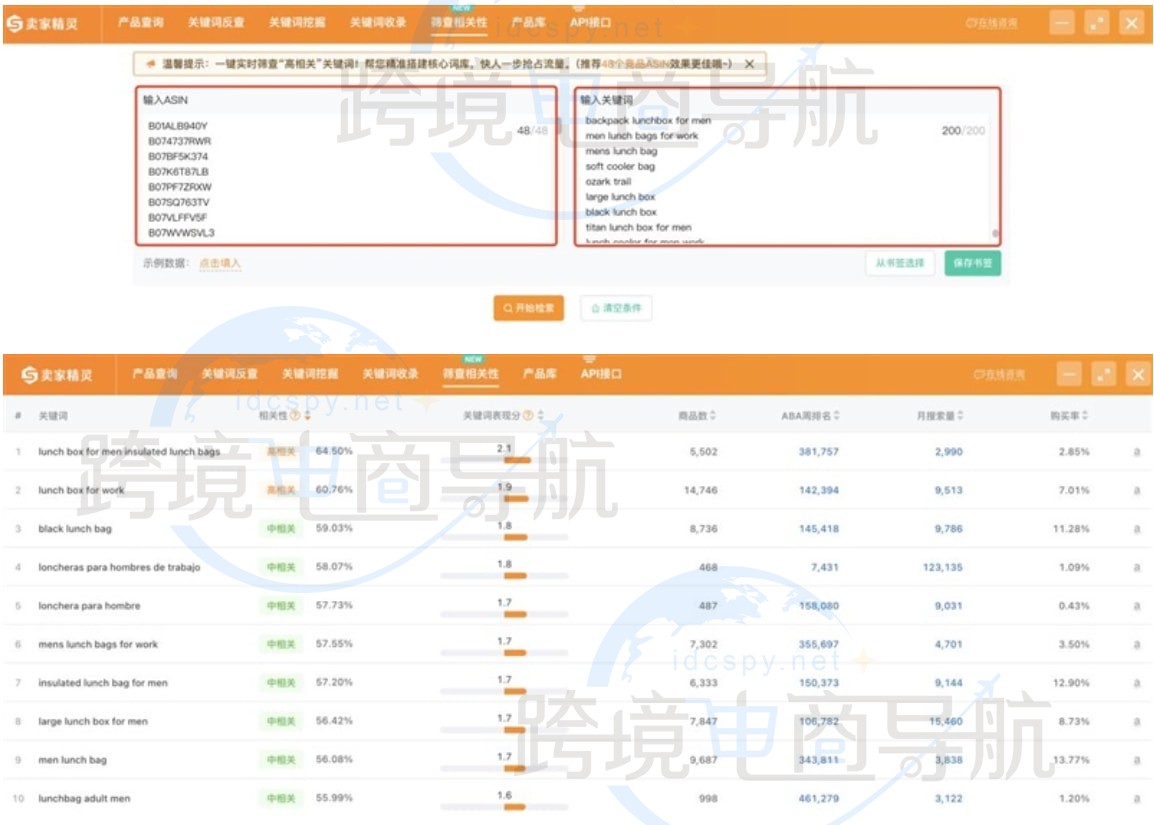Click Amazon icon in "black lunch bag" row
The height and width of the screenshot is (825, 1154).
1137,529
